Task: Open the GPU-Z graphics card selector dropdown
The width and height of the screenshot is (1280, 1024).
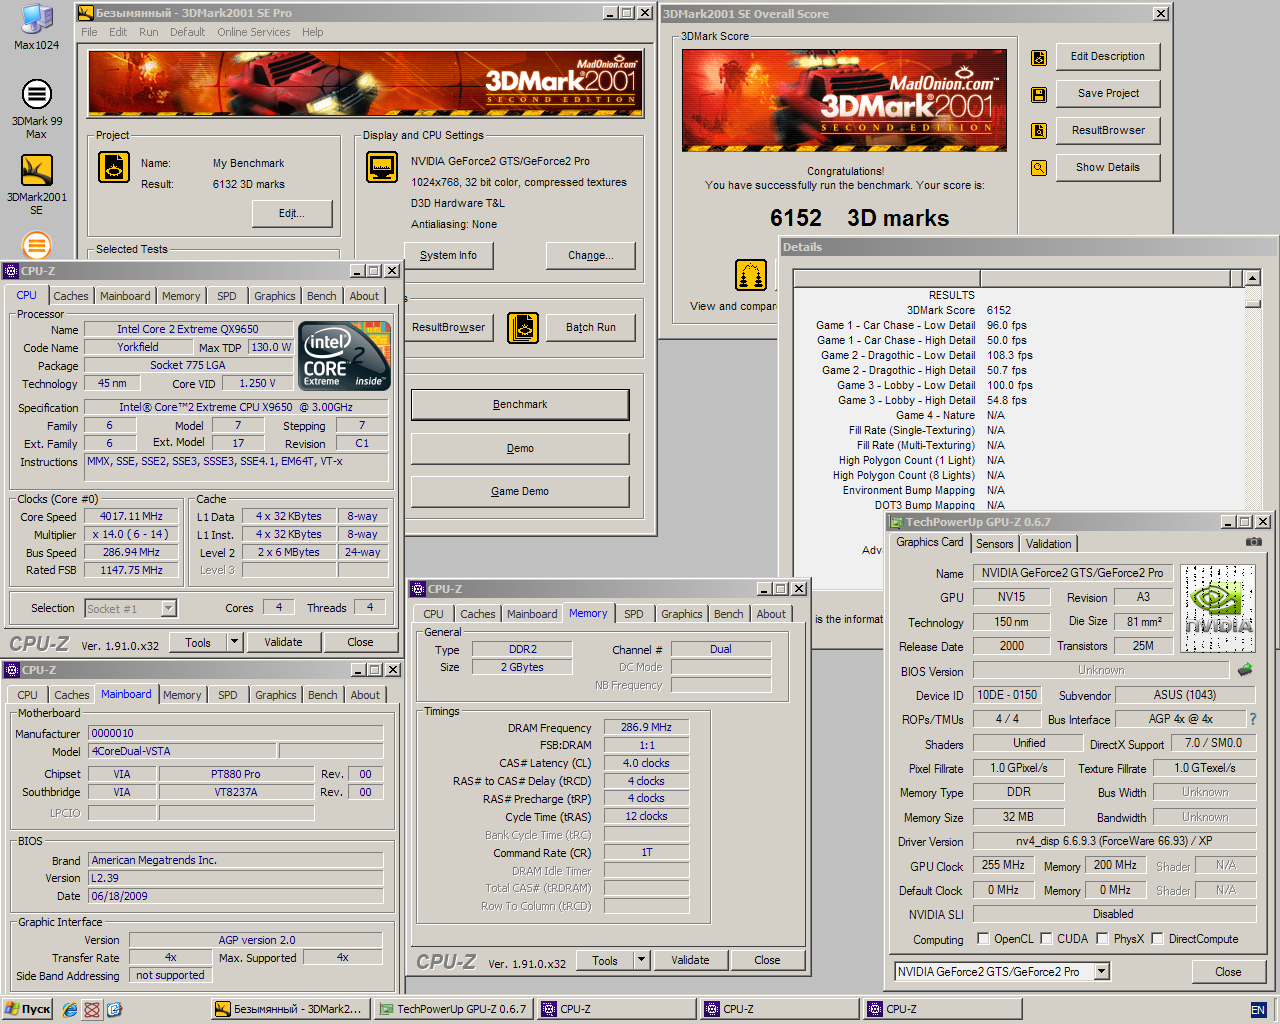Action: coord(1101,971)
